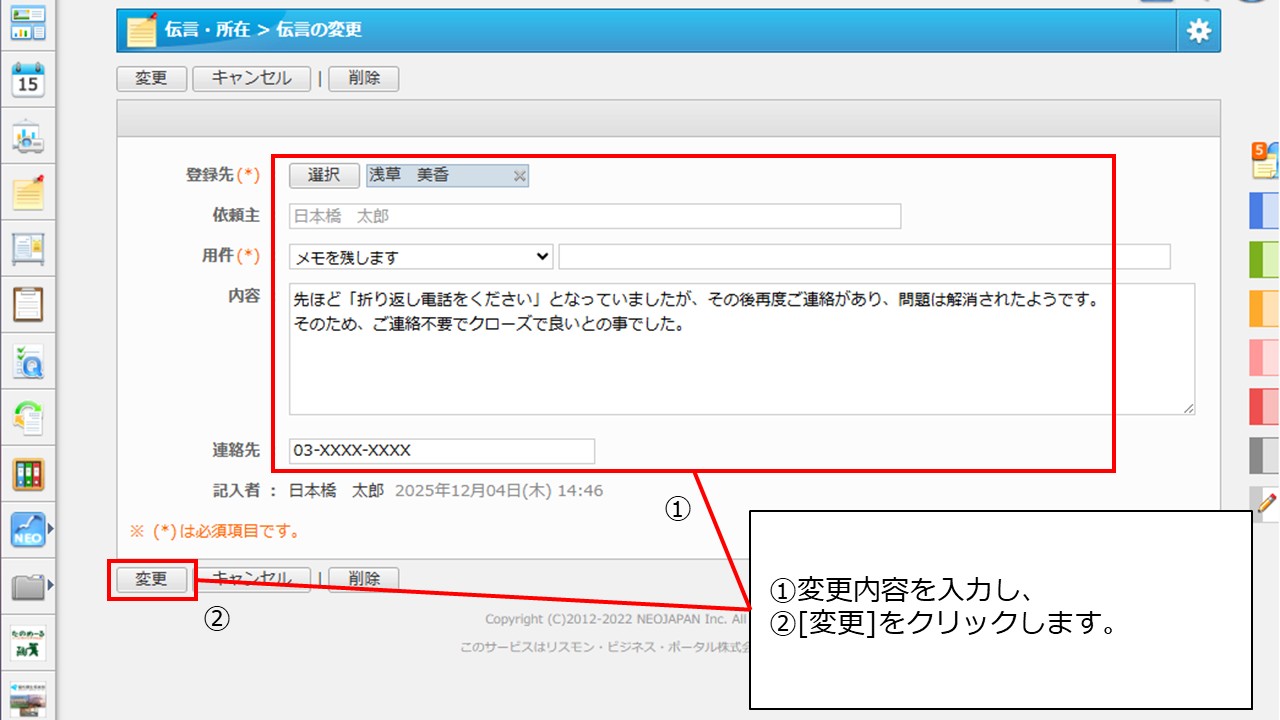Click the 変更 button below the form

(152, 579)
